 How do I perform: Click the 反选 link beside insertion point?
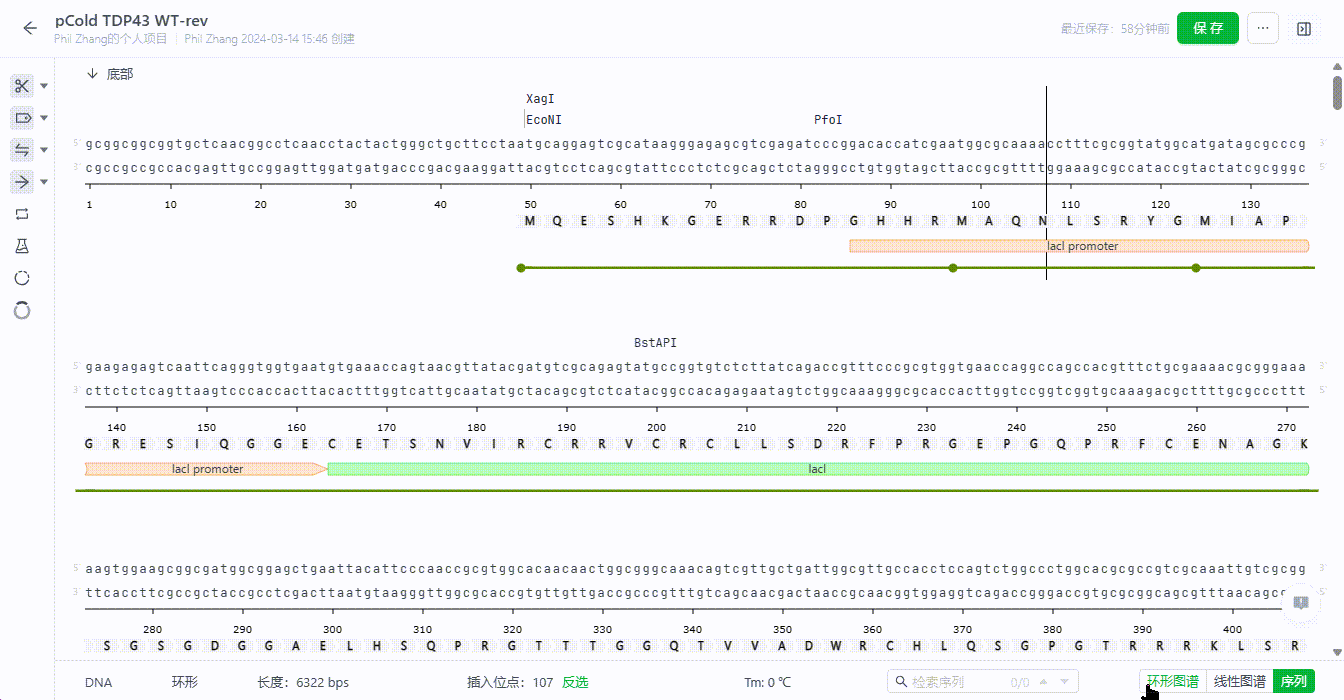point(575,683)
